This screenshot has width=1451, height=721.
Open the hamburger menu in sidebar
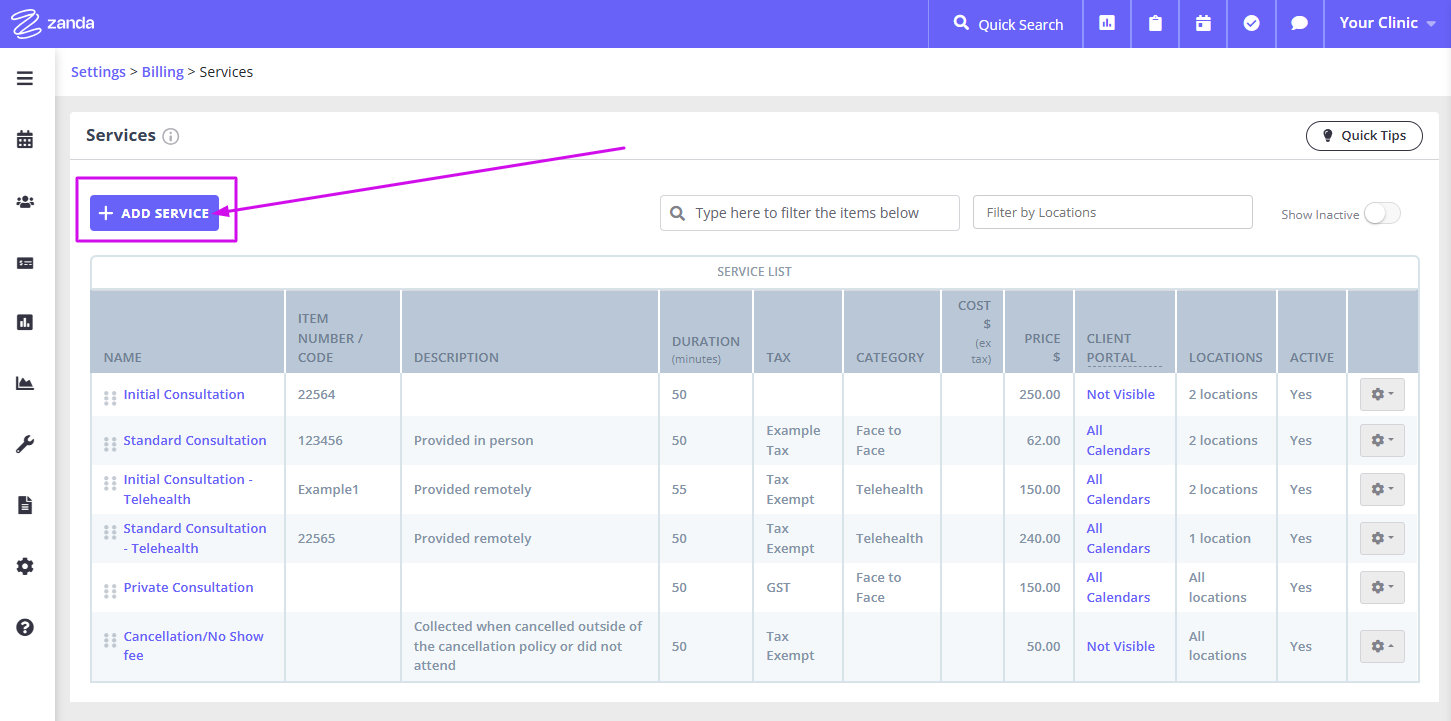(x=25, y=78)
